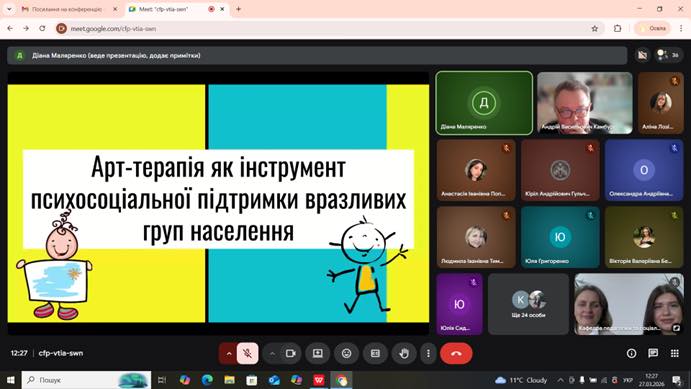Click the Chrome taskbar icon
The height and width of the screenshot is (389, 691).
tap(341, 380)
